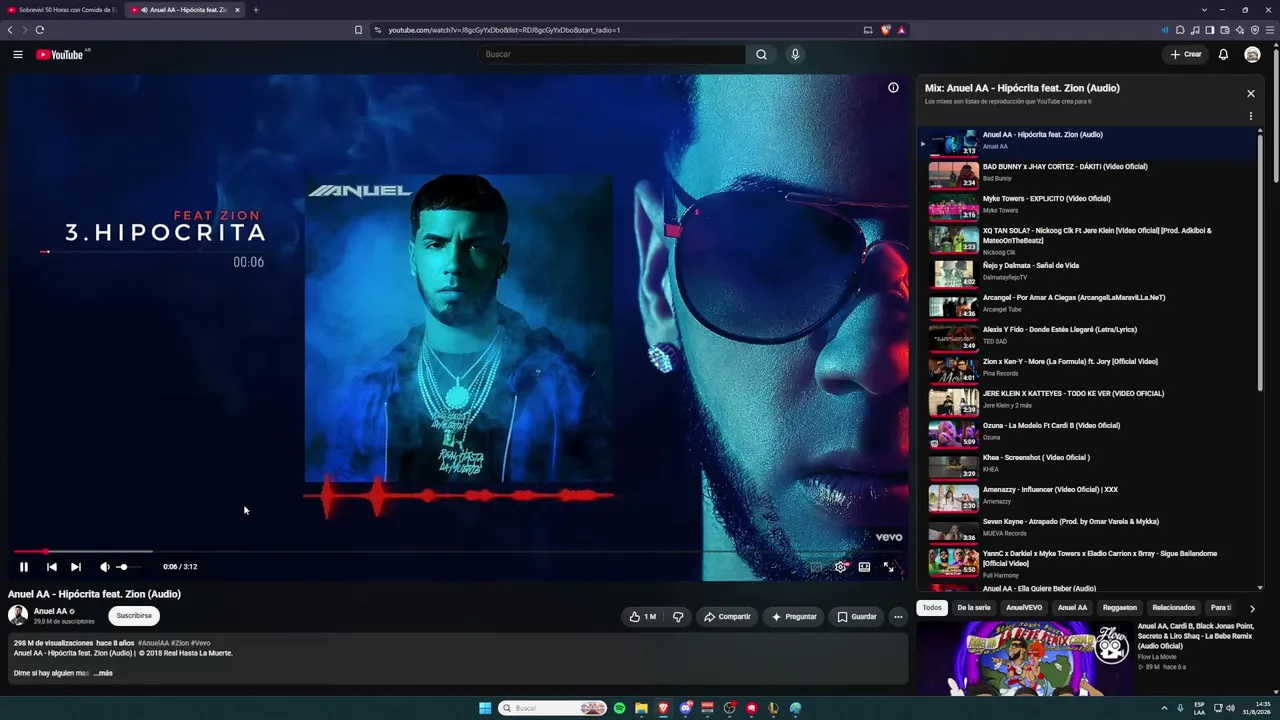This screenshot has height=720, width=1280.
Task: Show hidden system tray icons
Action: point(1165,708)
